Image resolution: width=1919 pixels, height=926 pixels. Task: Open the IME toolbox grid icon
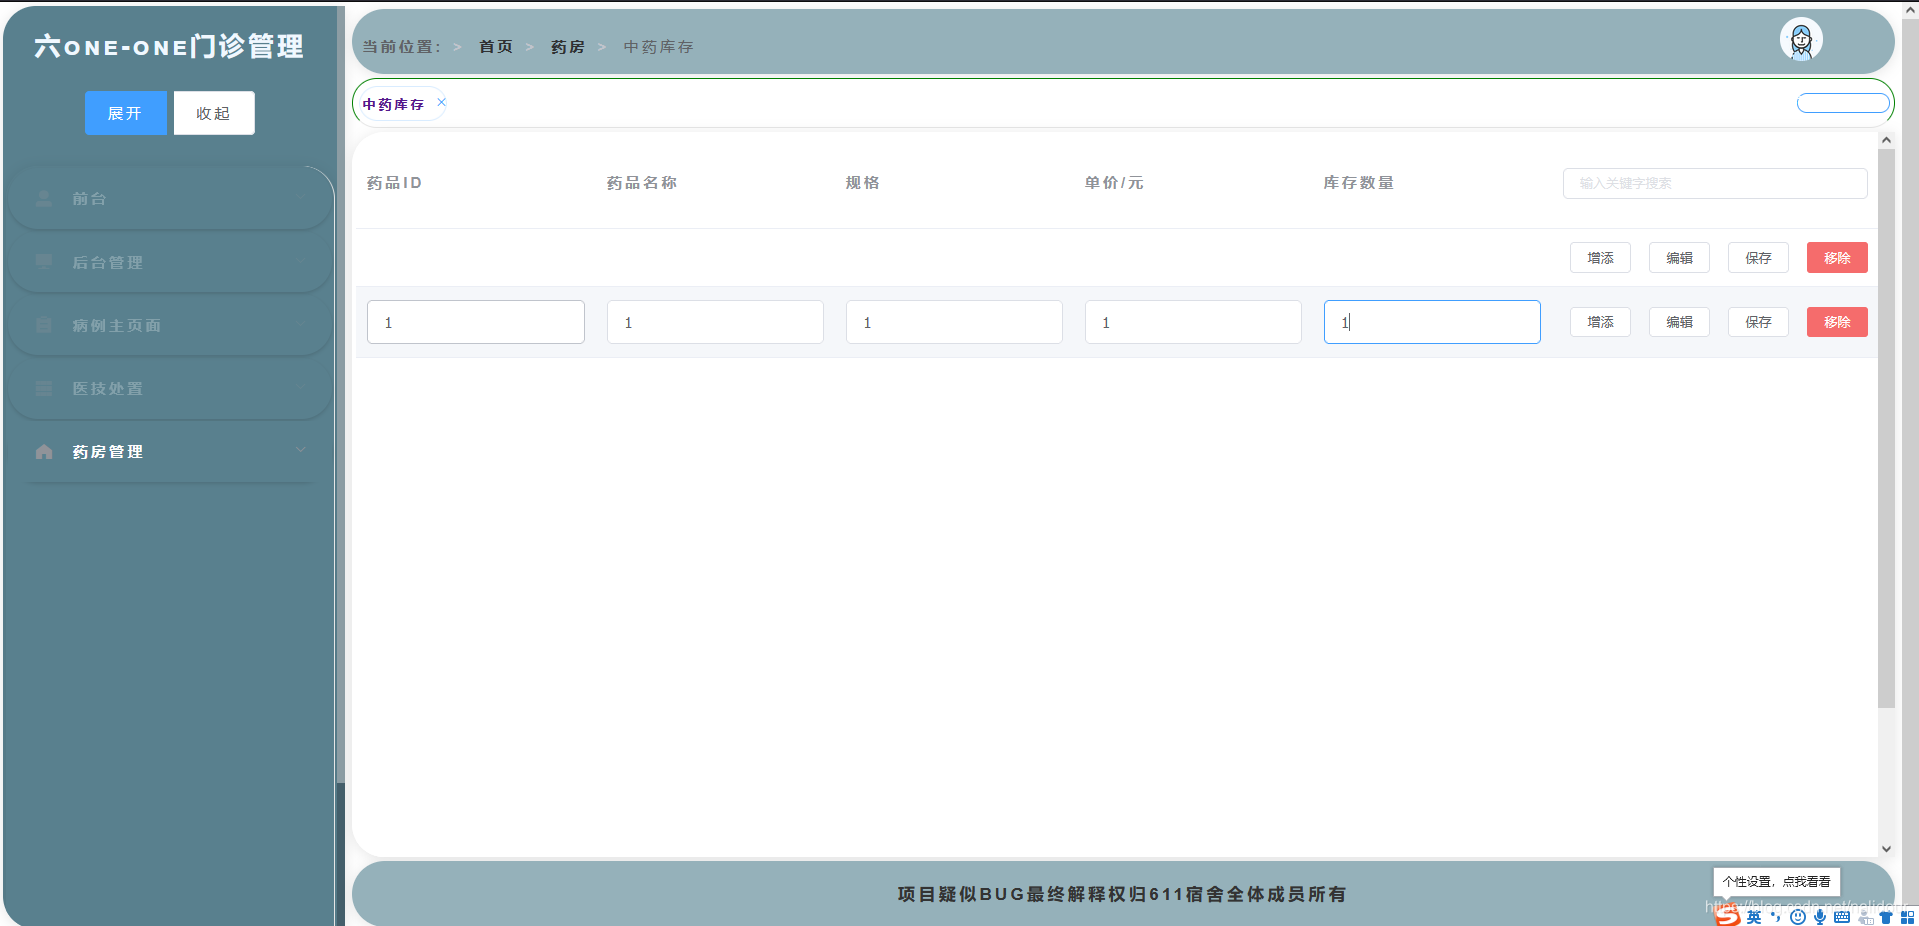1907,917
